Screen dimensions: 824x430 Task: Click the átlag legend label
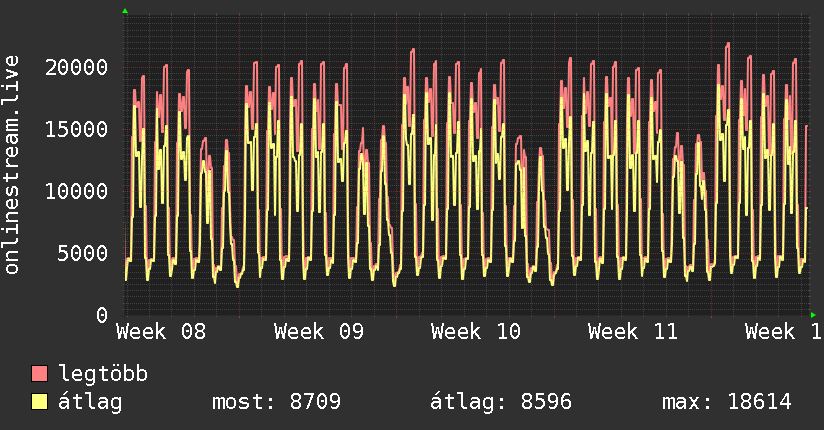(90, 402)
